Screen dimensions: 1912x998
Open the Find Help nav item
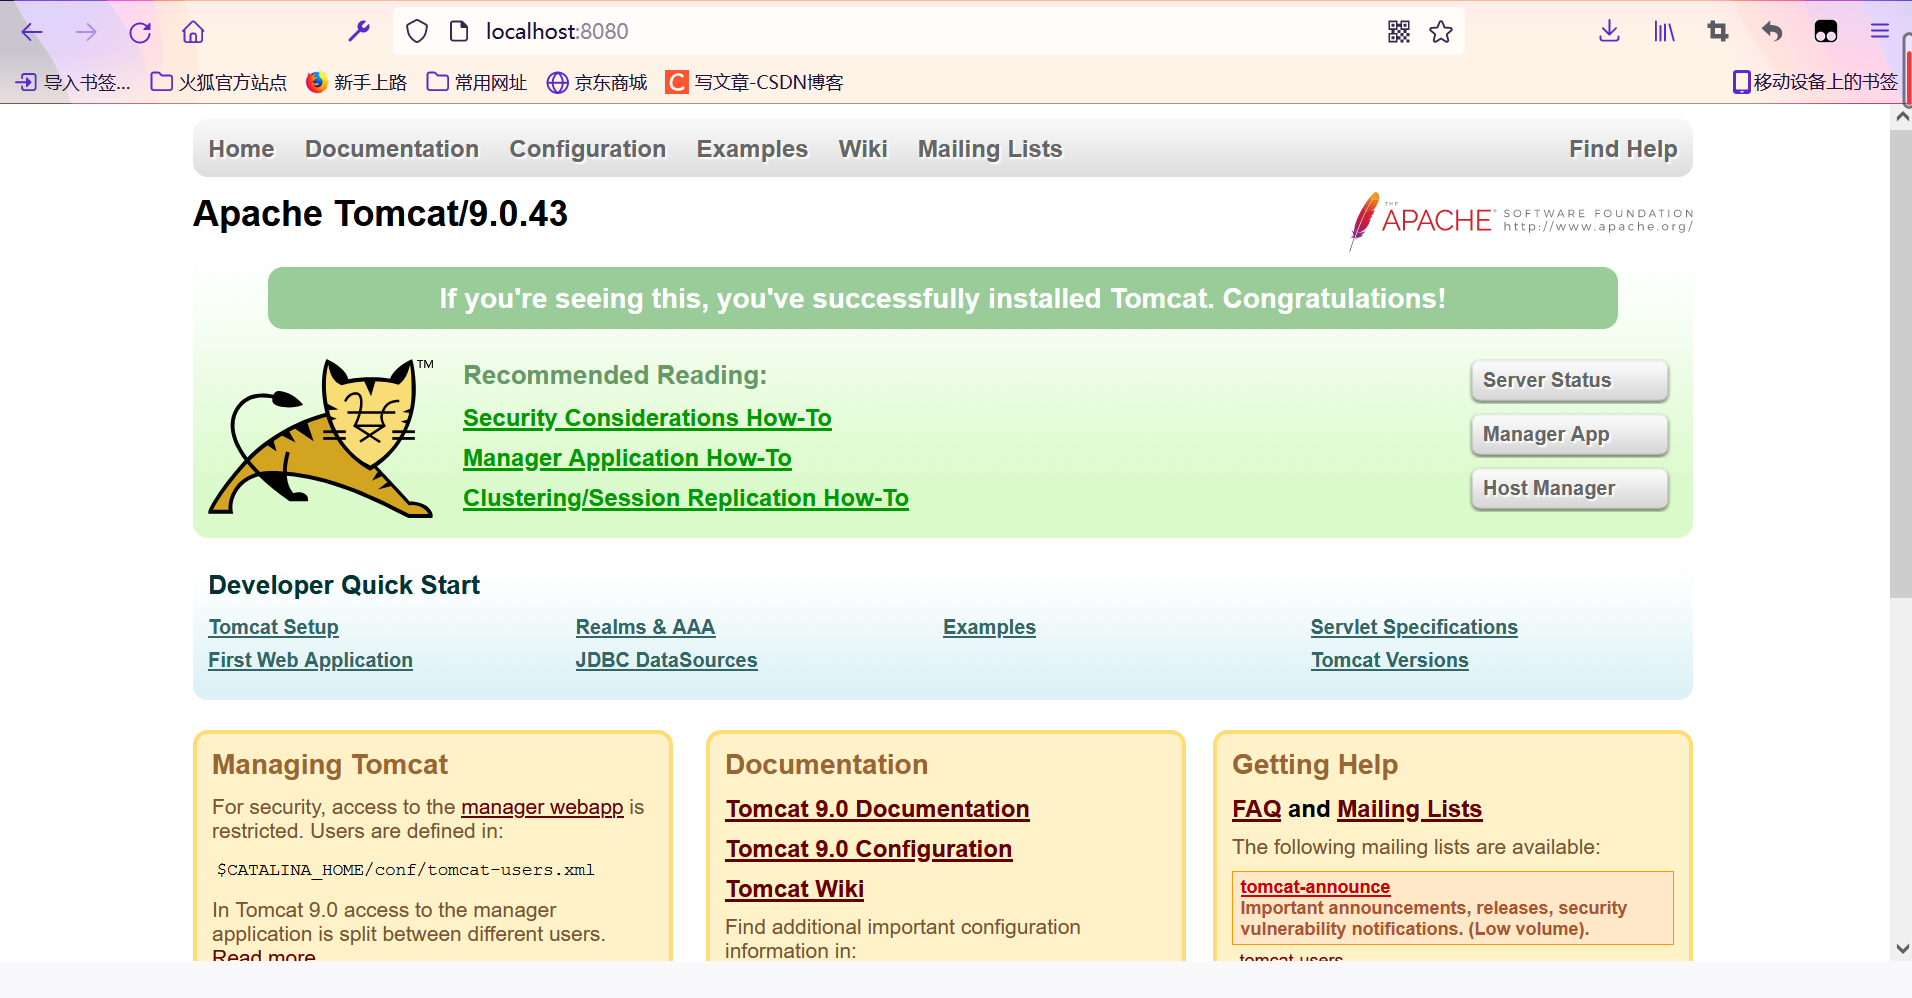click(1623, 149)
